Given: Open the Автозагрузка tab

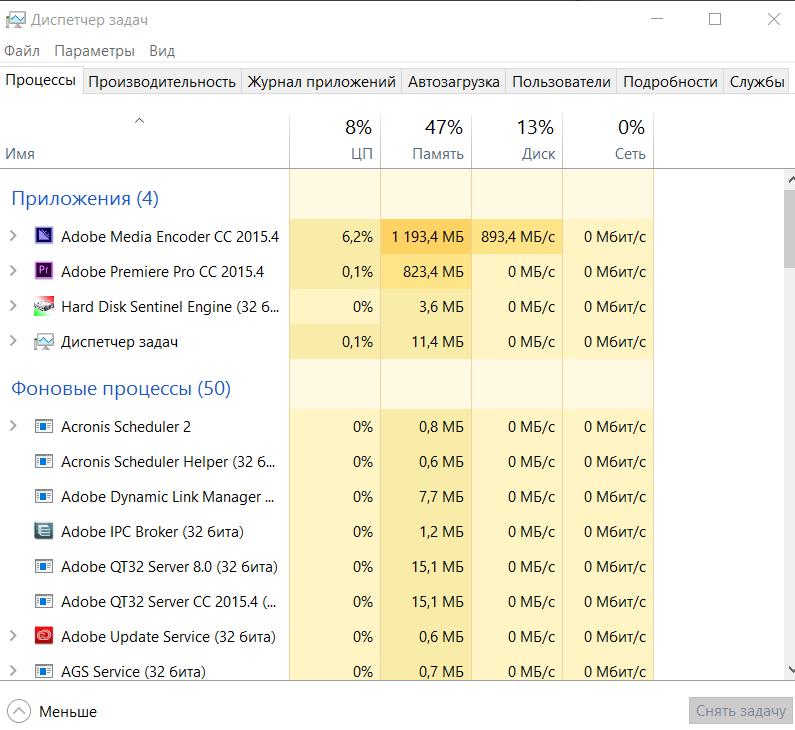Looking at the screenshot, I should pos(454,82).
